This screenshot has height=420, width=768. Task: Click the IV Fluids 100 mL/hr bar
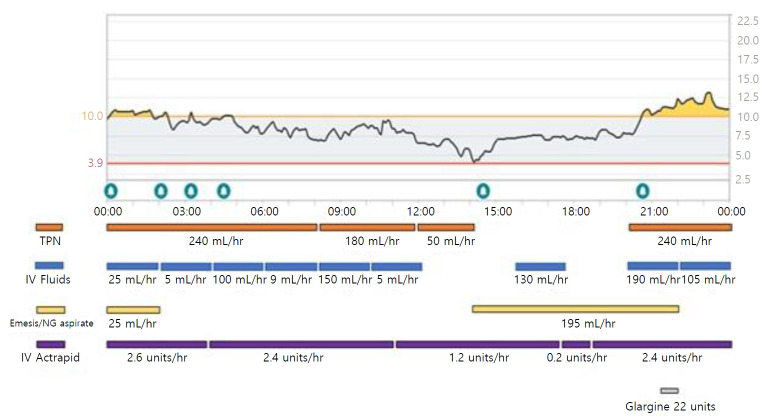(x=238, y=266)
